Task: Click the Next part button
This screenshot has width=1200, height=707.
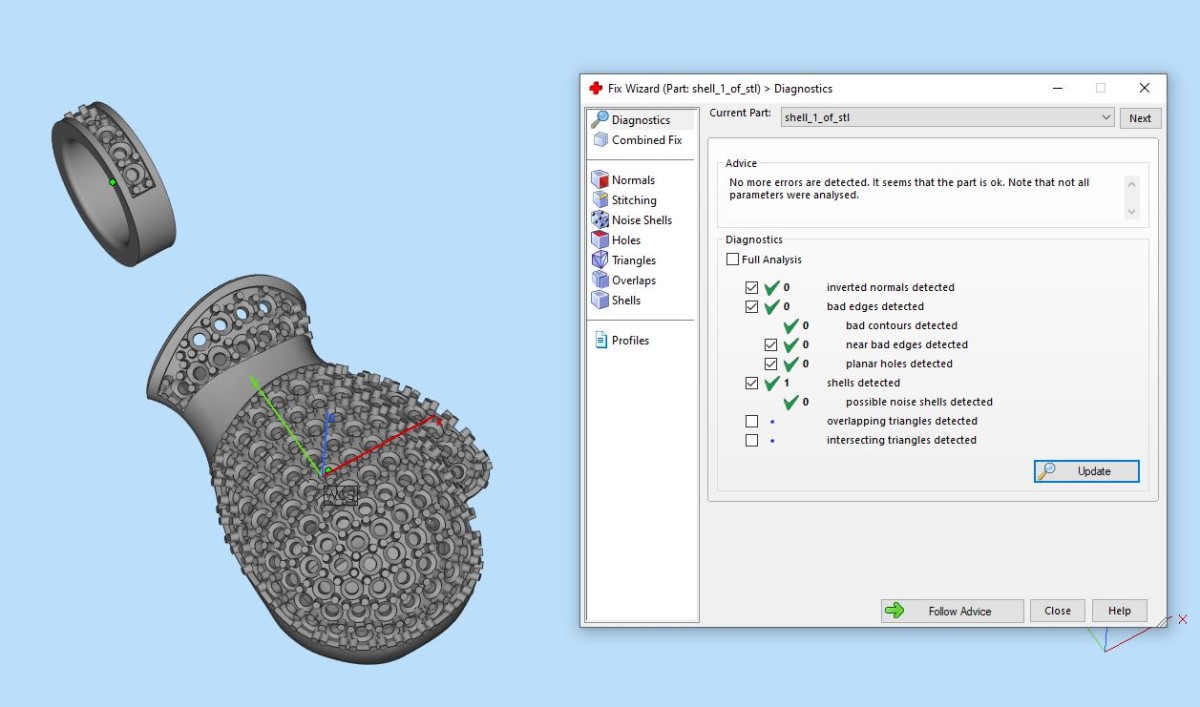Action: 1140,118
